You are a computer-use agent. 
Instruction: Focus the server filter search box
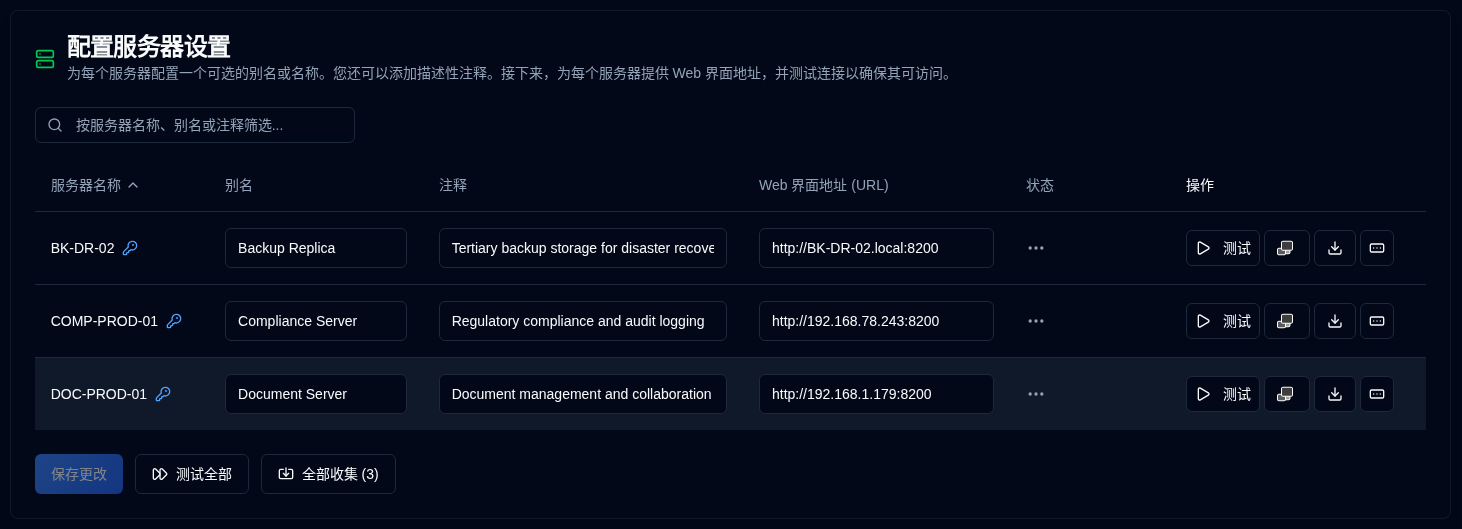click(x=195, y=125)
